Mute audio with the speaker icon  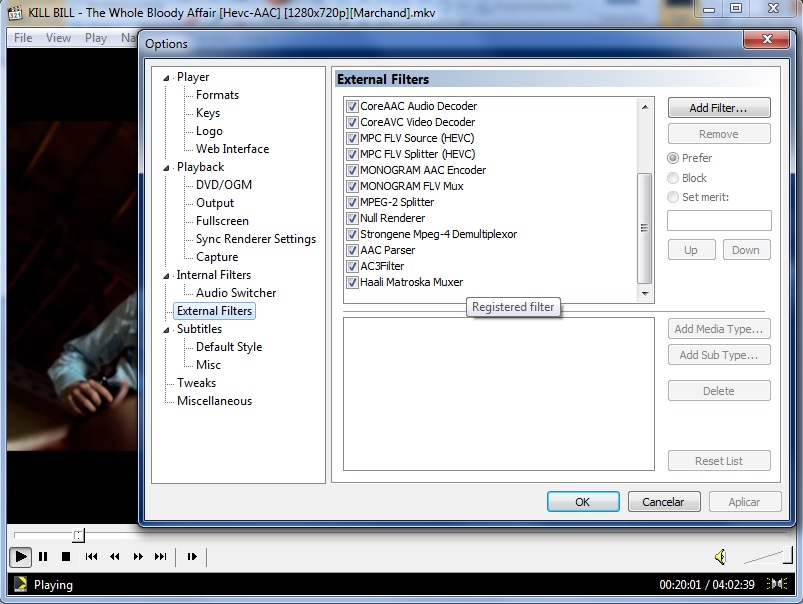[721, 556]
